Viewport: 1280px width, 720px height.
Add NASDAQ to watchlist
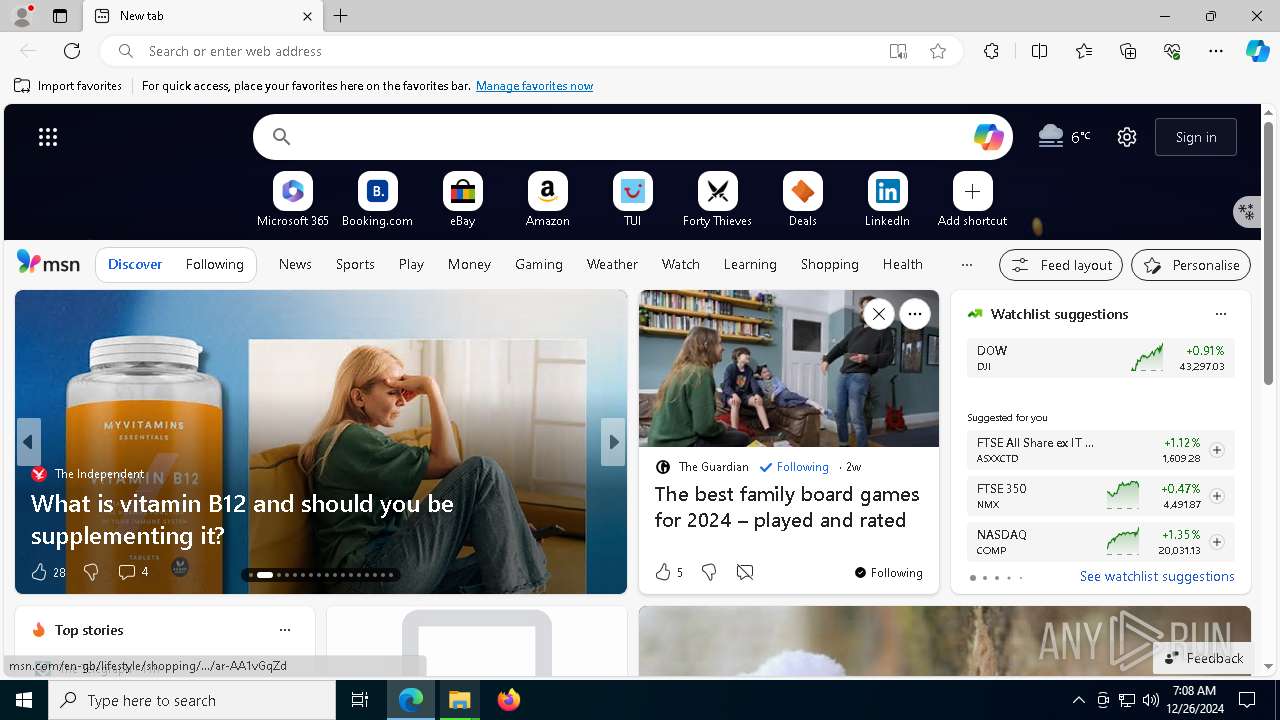coord(1216,542)
